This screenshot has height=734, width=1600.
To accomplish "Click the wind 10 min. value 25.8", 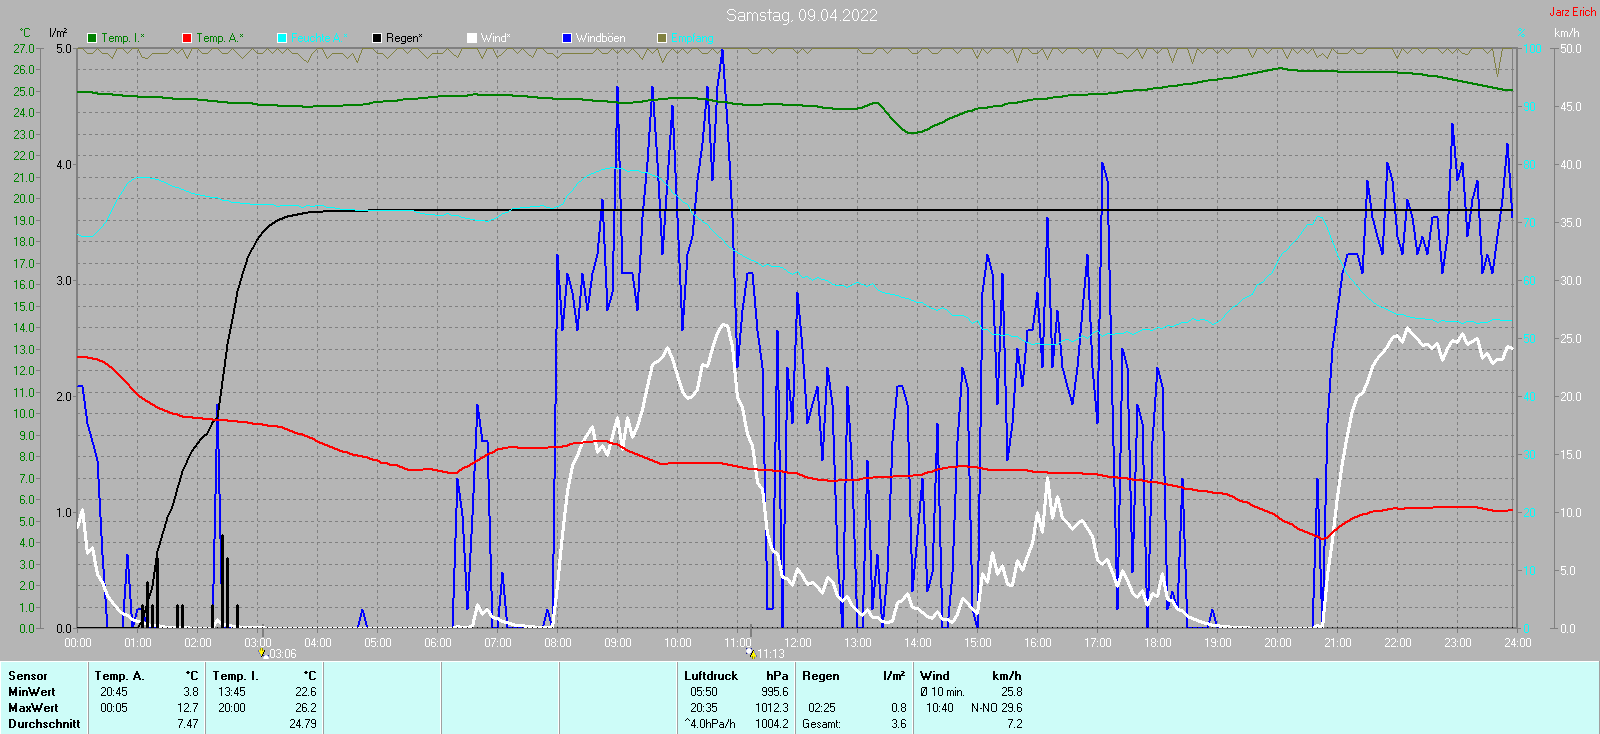I will click(1012, 692).
